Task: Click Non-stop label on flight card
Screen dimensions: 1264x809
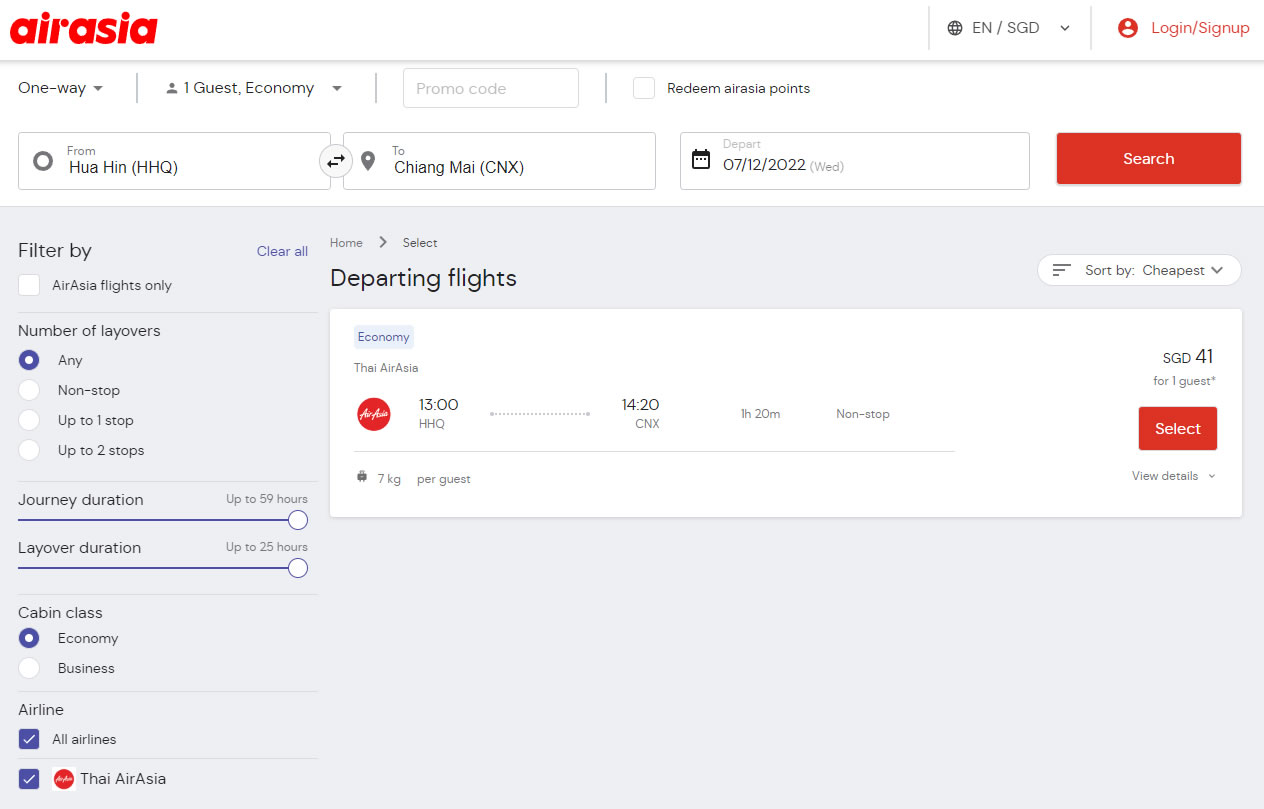Action: (863, 414)
